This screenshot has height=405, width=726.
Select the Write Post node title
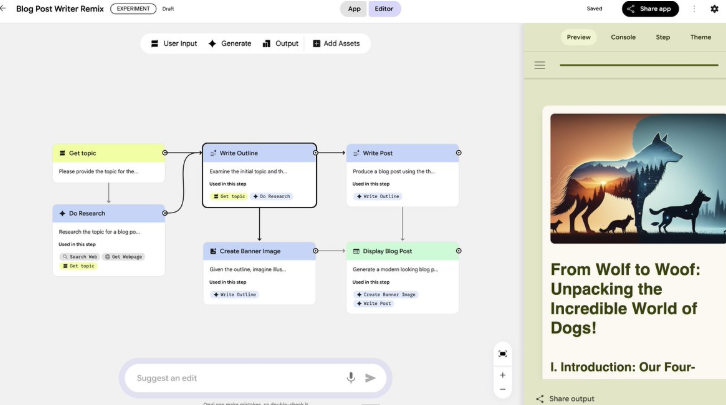(377, 153)
